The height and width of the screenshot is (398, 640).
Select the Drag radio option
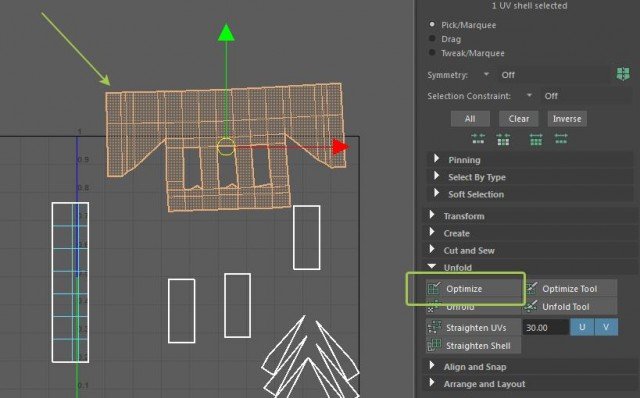(x=432, y=39)
